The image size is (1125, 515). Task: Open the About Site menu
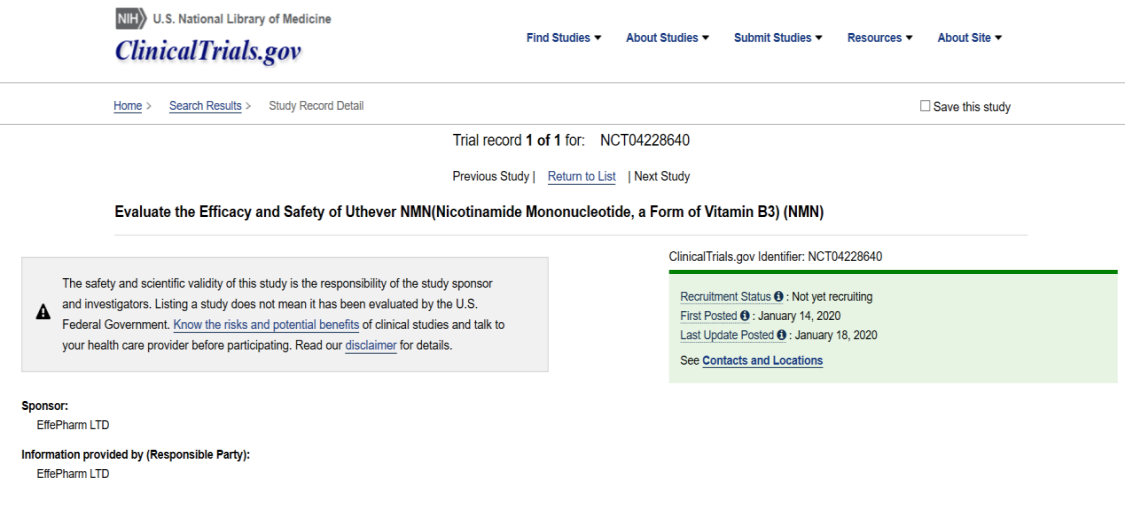[969, 38]
